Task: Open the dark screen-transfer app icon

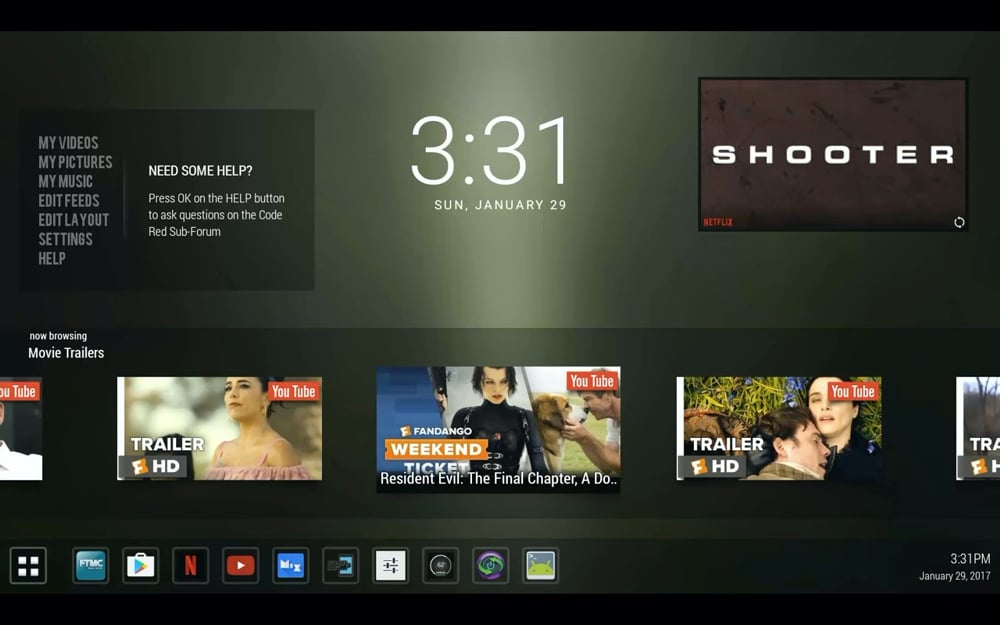Action: pyautogui.click(x=341, y=565)
